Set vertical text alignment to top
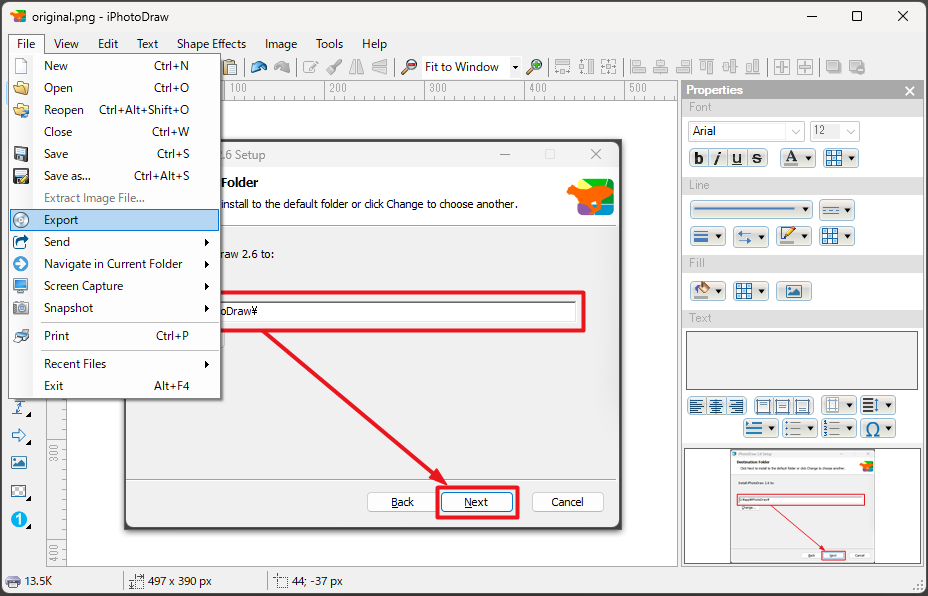 (x=763, y=406)
